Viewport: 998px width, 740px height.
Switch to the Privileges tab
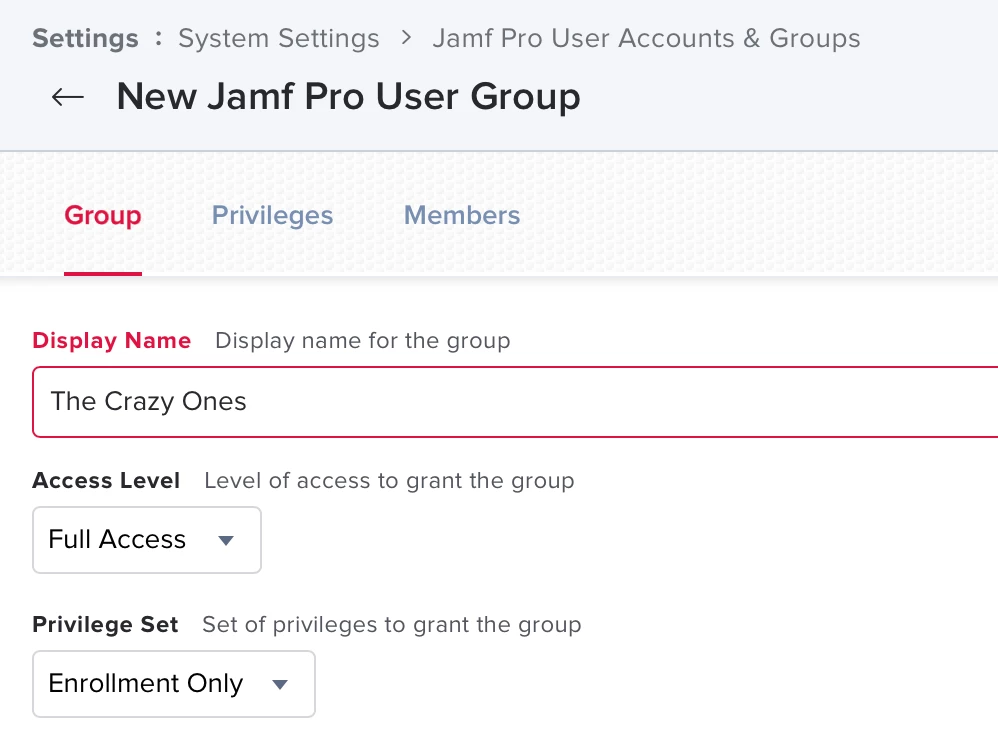coord(272,215)
